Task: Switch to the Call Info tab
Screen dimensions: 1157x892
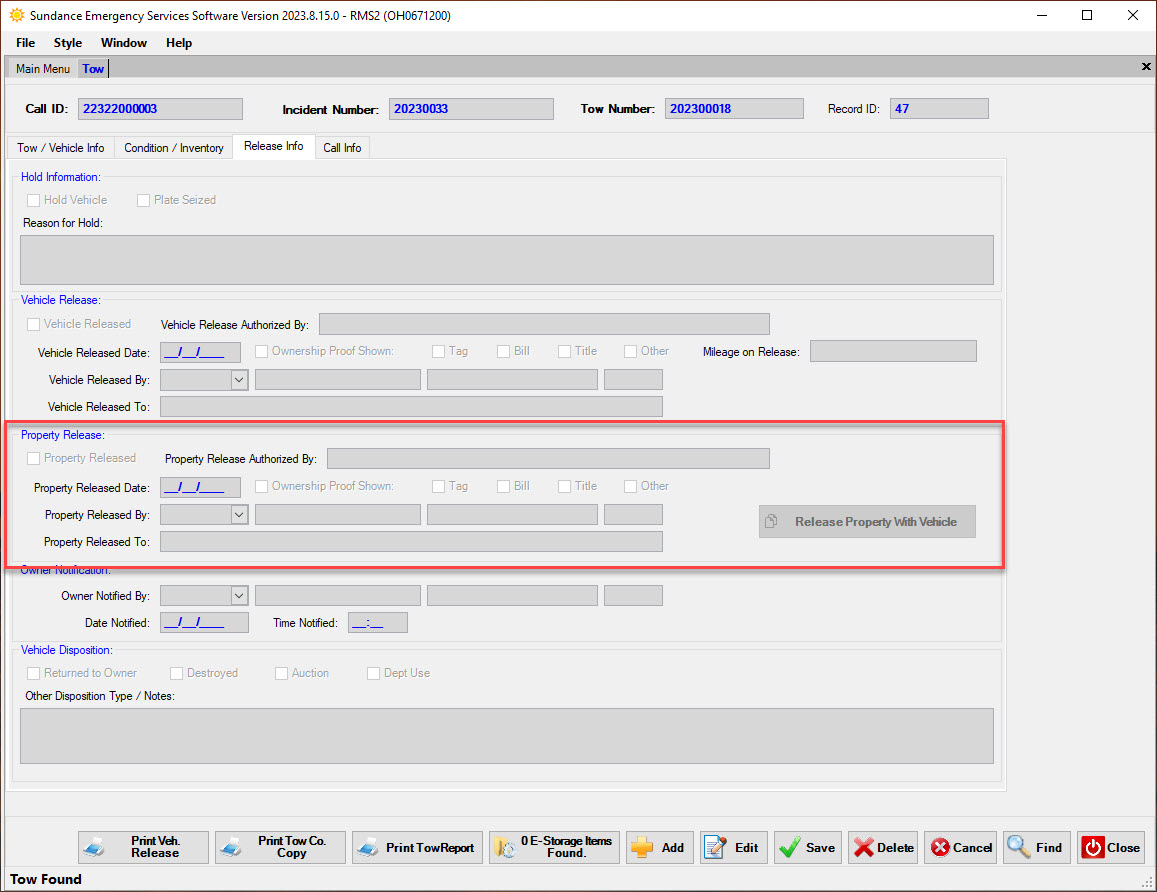Action: point(342,148)
